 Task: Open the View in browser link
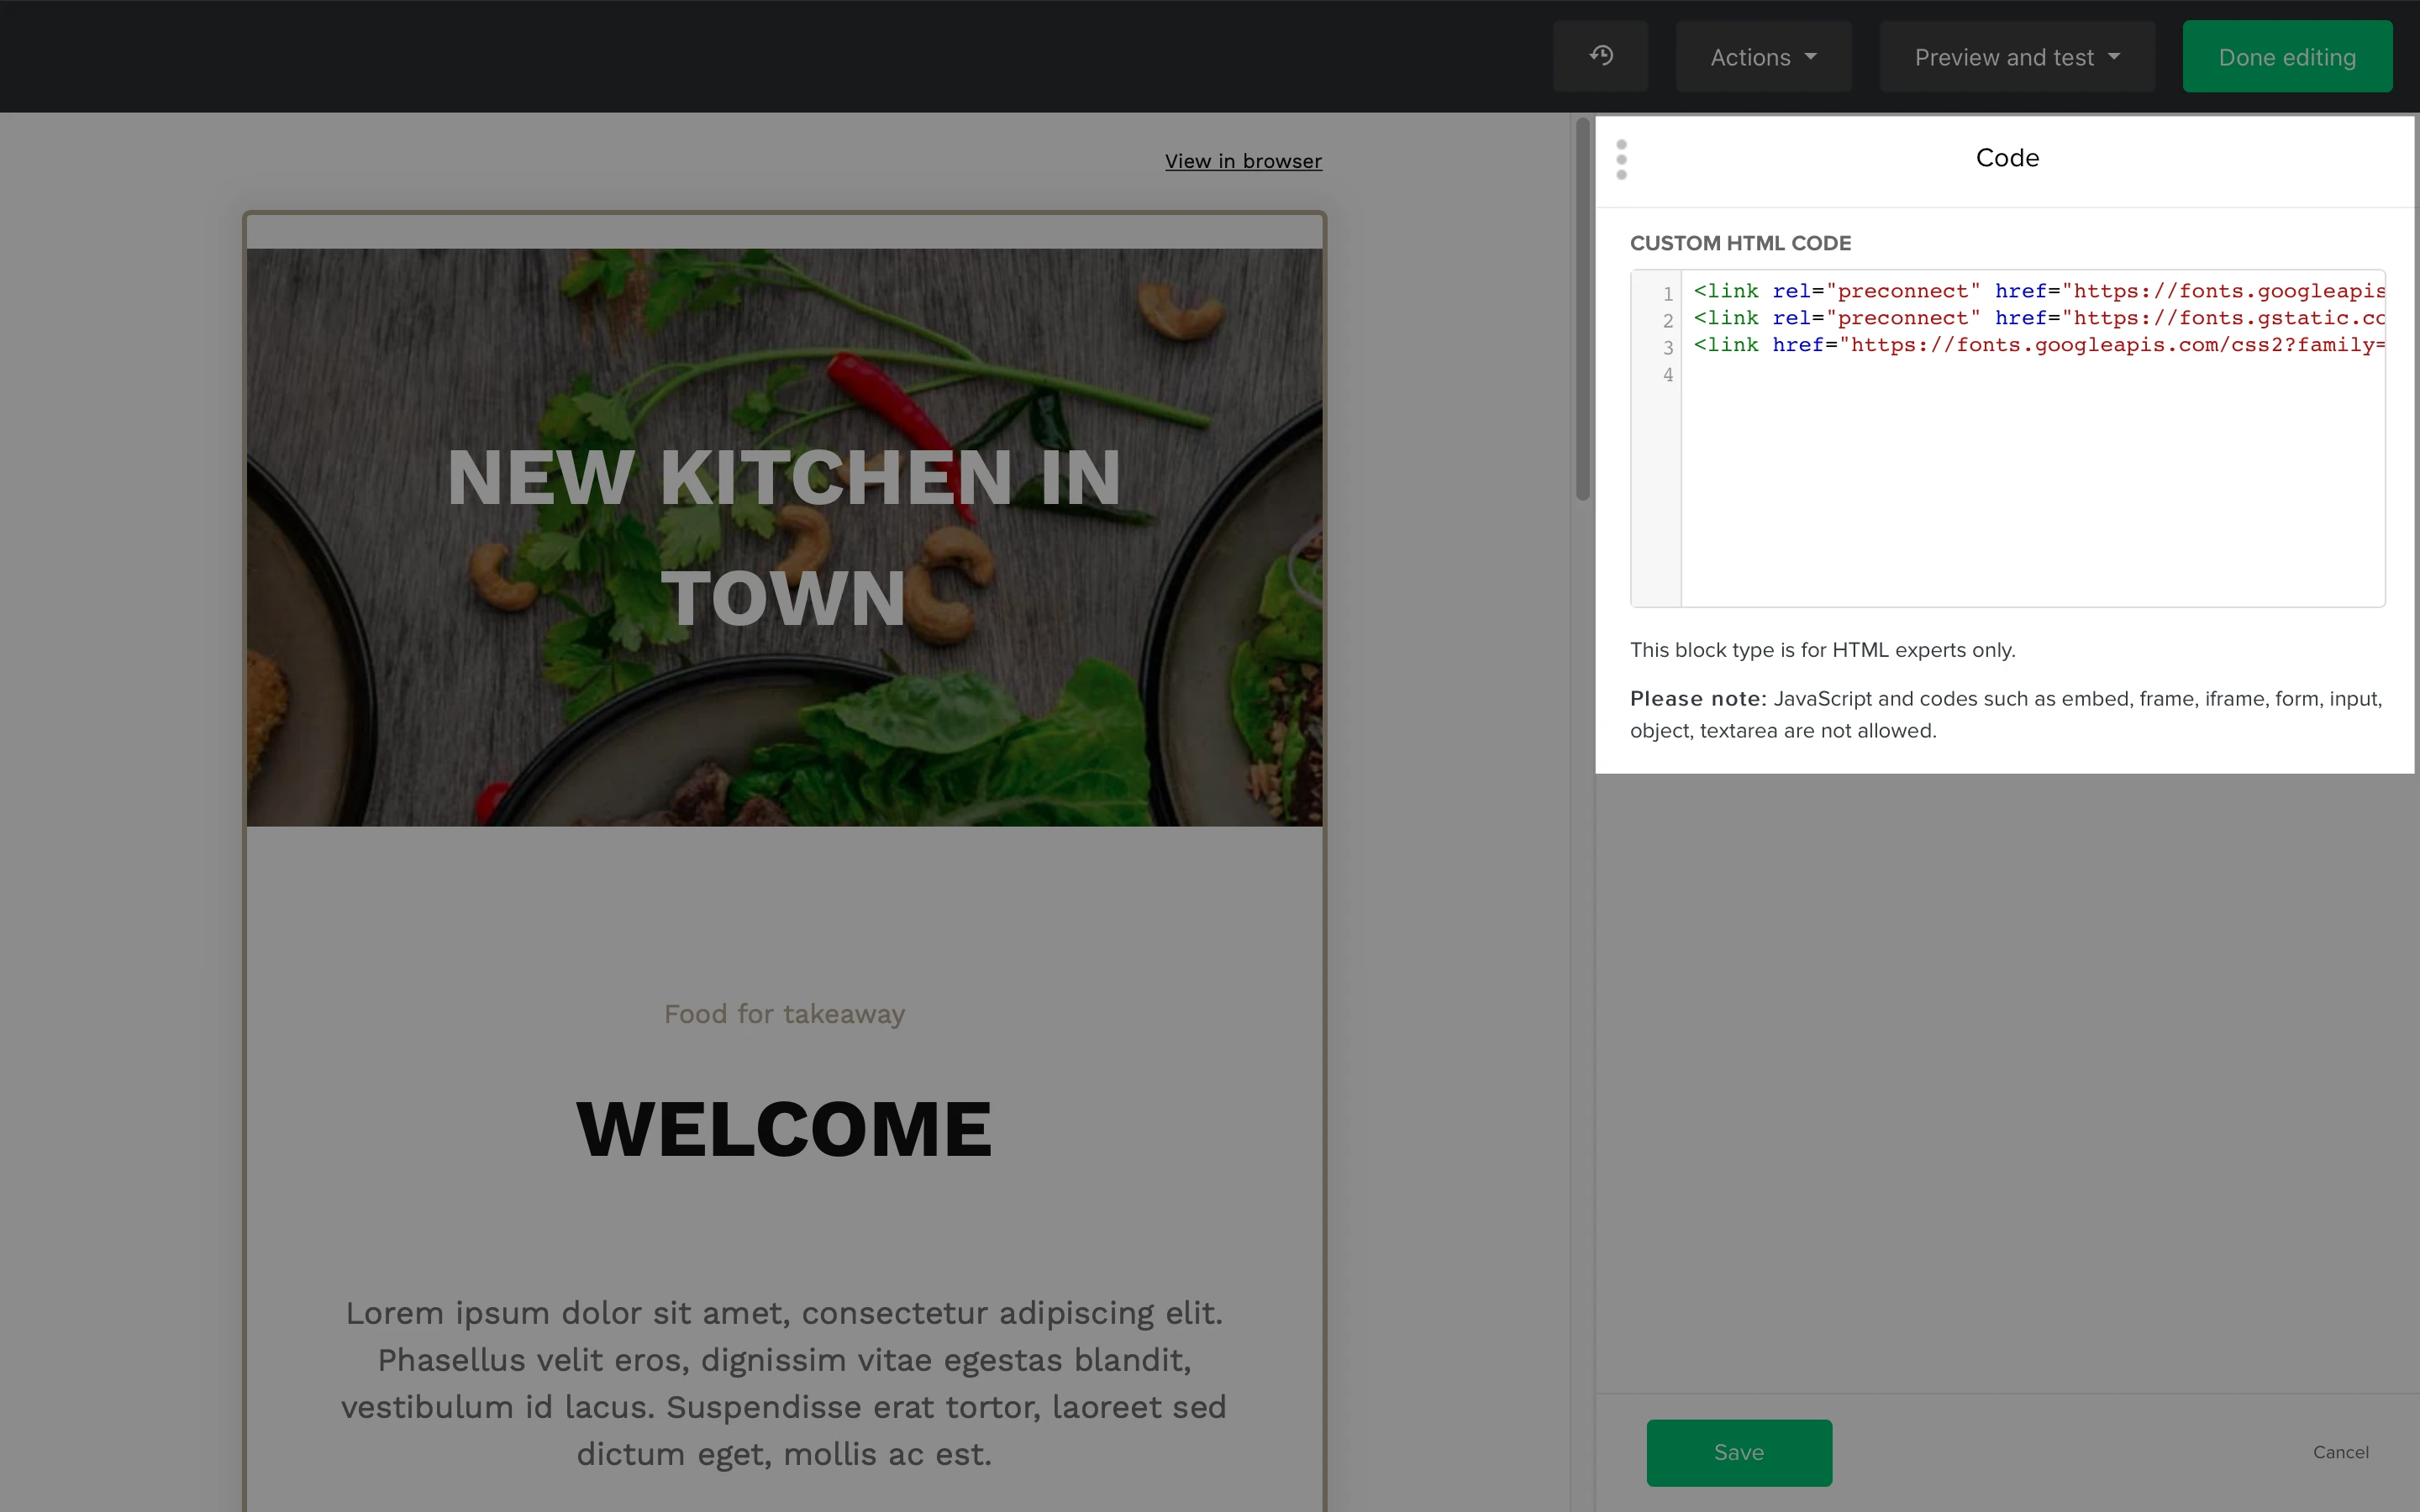pyautogui.click(x=1242, y=161)
